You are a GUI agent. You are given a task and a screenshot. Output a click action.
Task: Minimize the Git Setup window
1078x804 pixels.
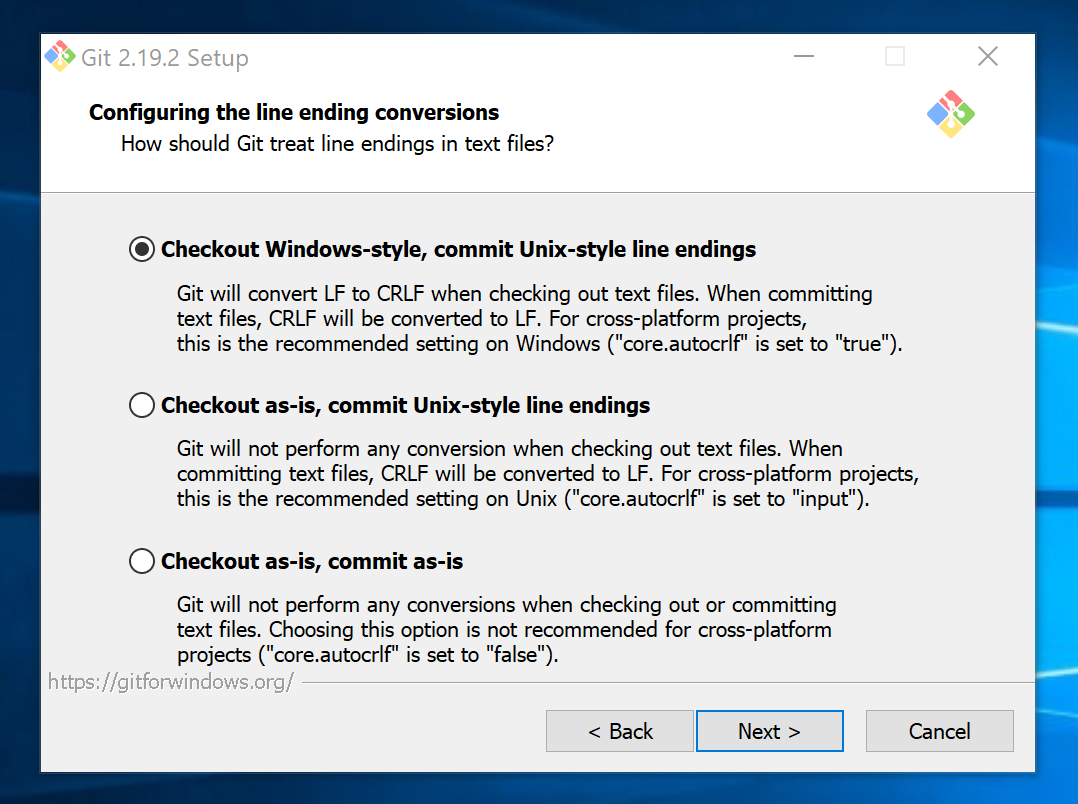click(804, 56)
